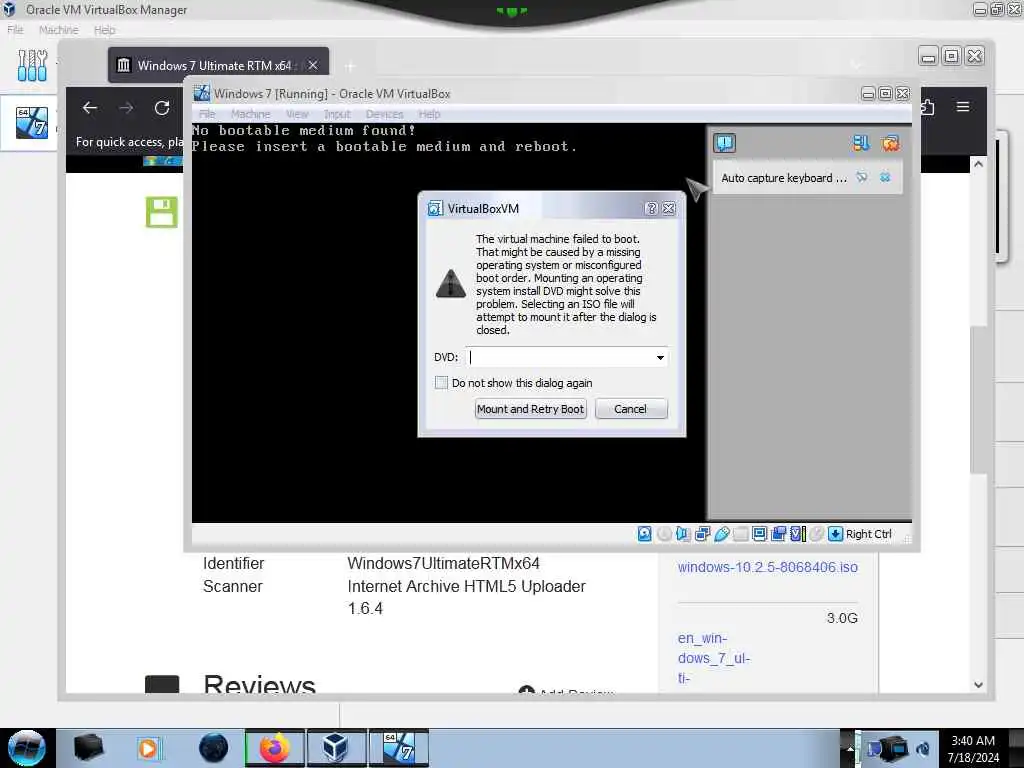Click the keyboard capture arrow beside Right Ctrl
Image resolution: width=1024 pixels, height=768 pixels.
coord(835,534)
